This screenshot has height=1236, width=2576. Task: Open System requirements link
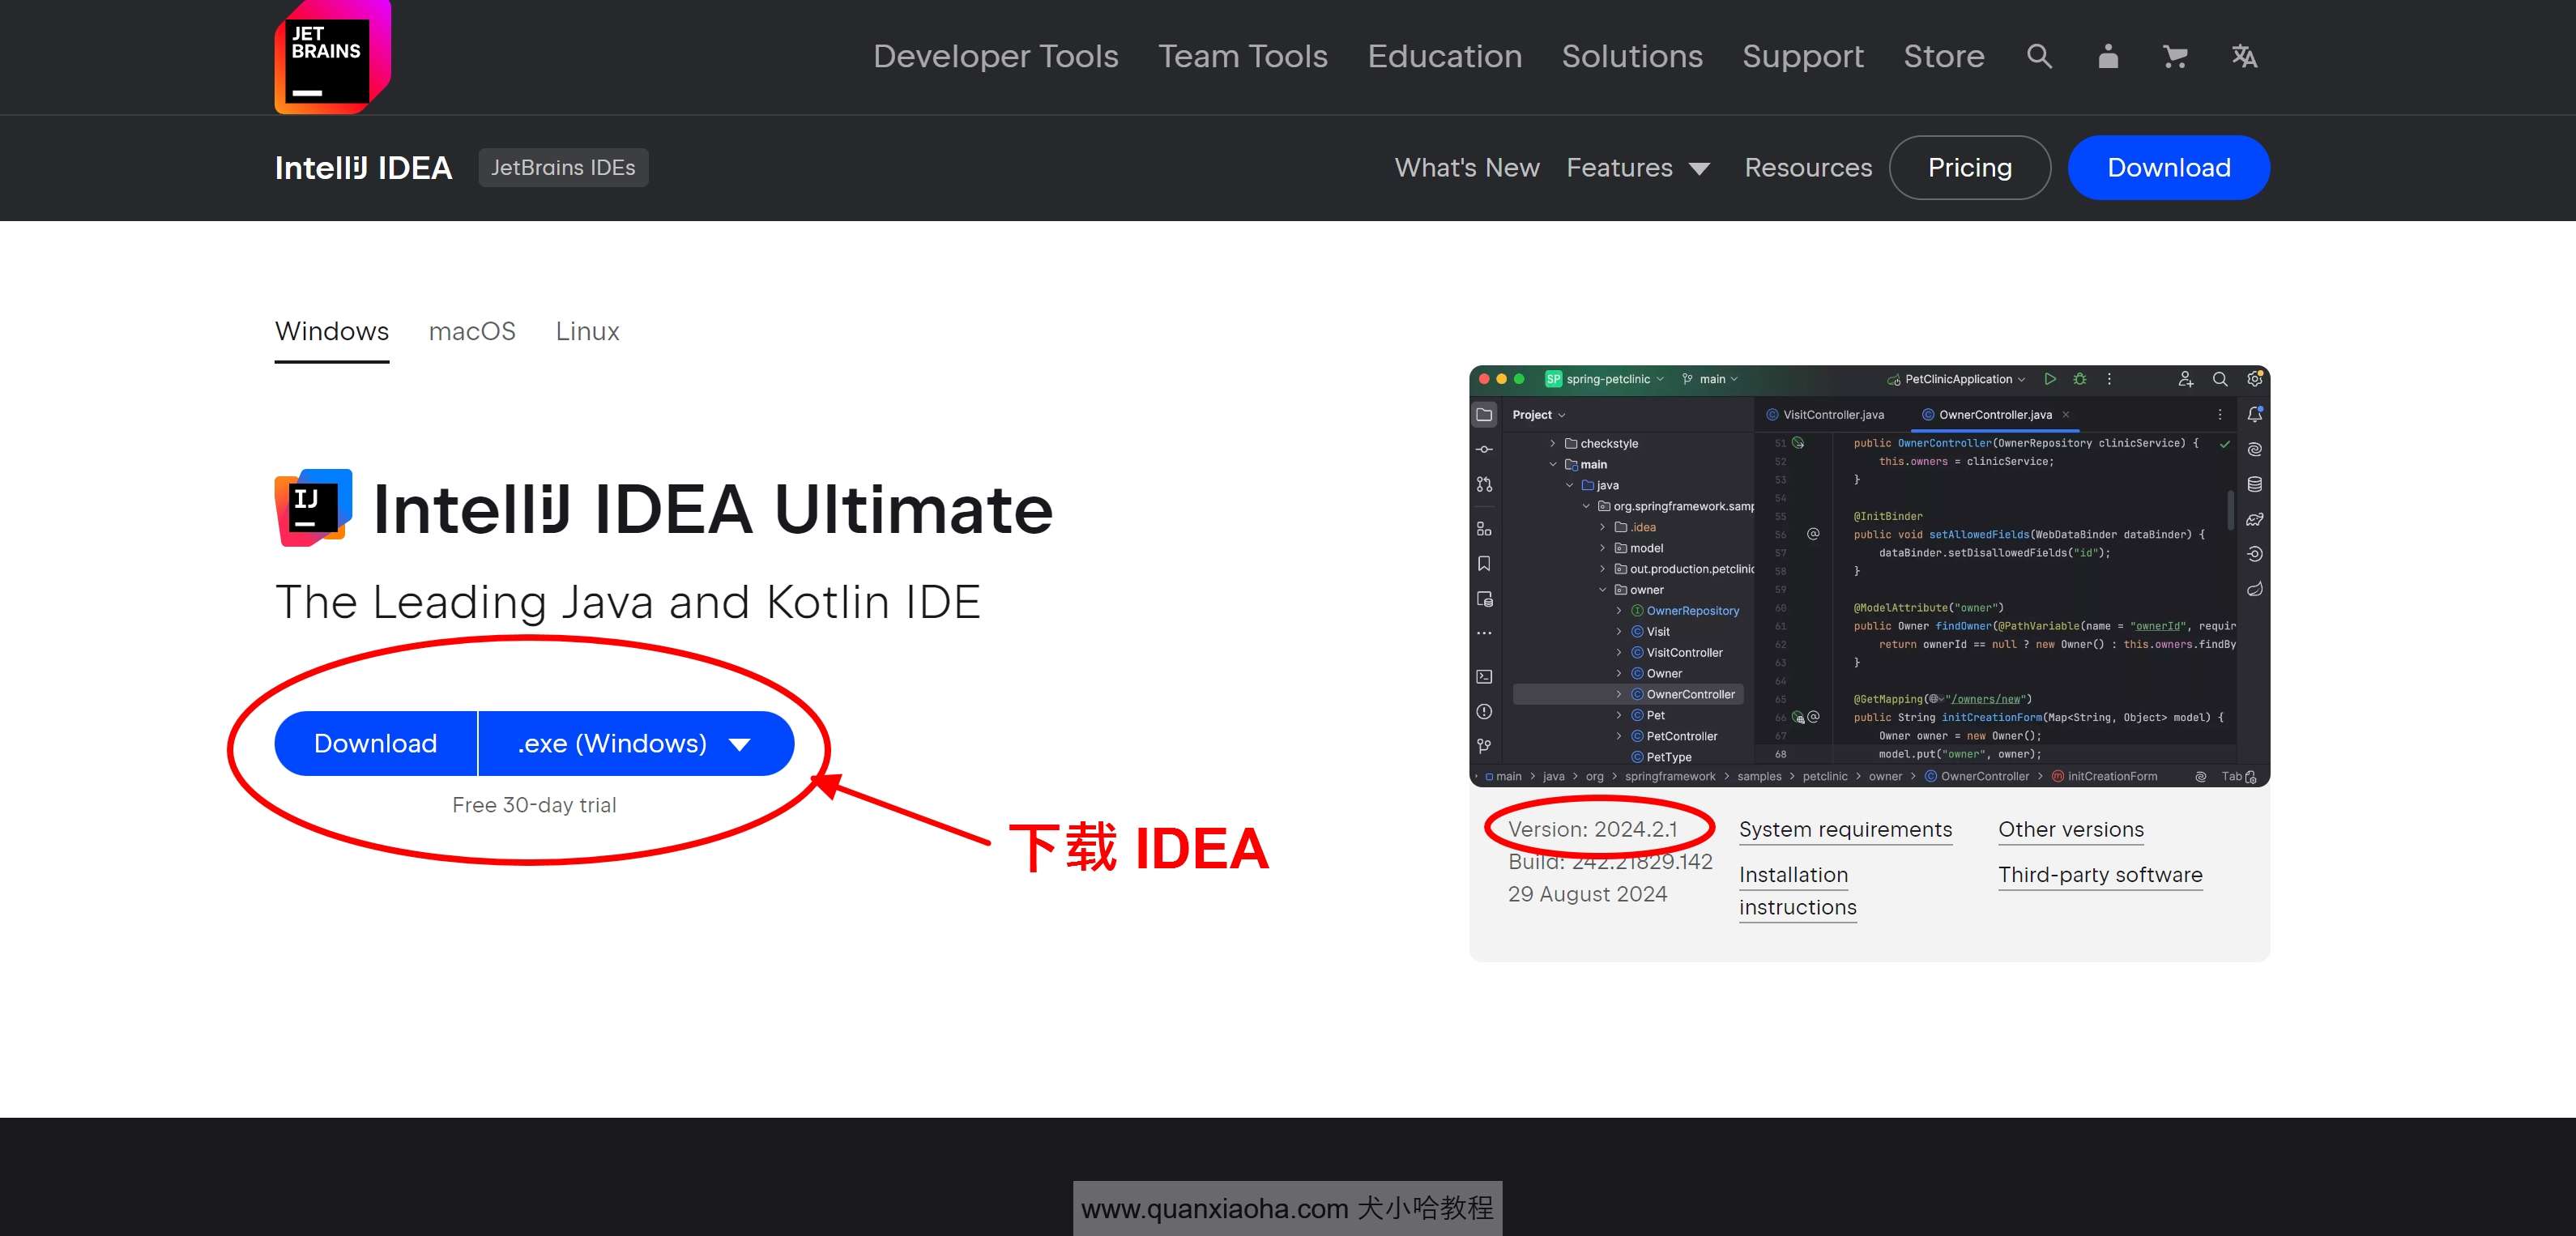pos(1845,829)
